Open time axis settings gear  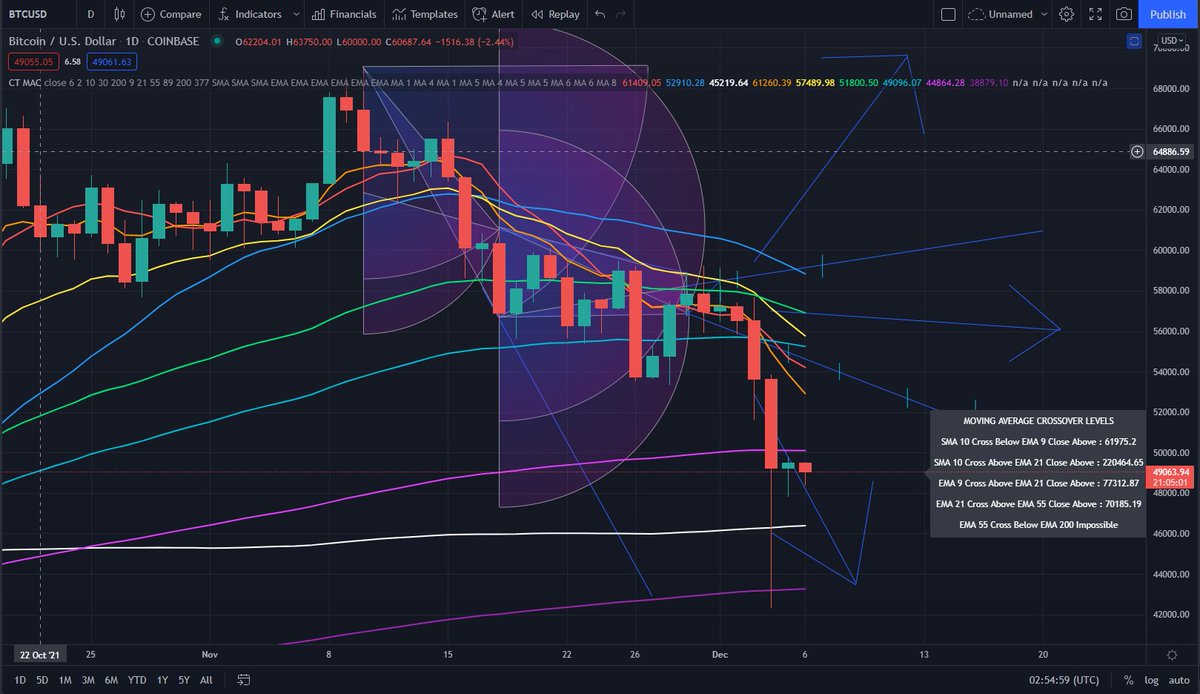pos(1171,653)
